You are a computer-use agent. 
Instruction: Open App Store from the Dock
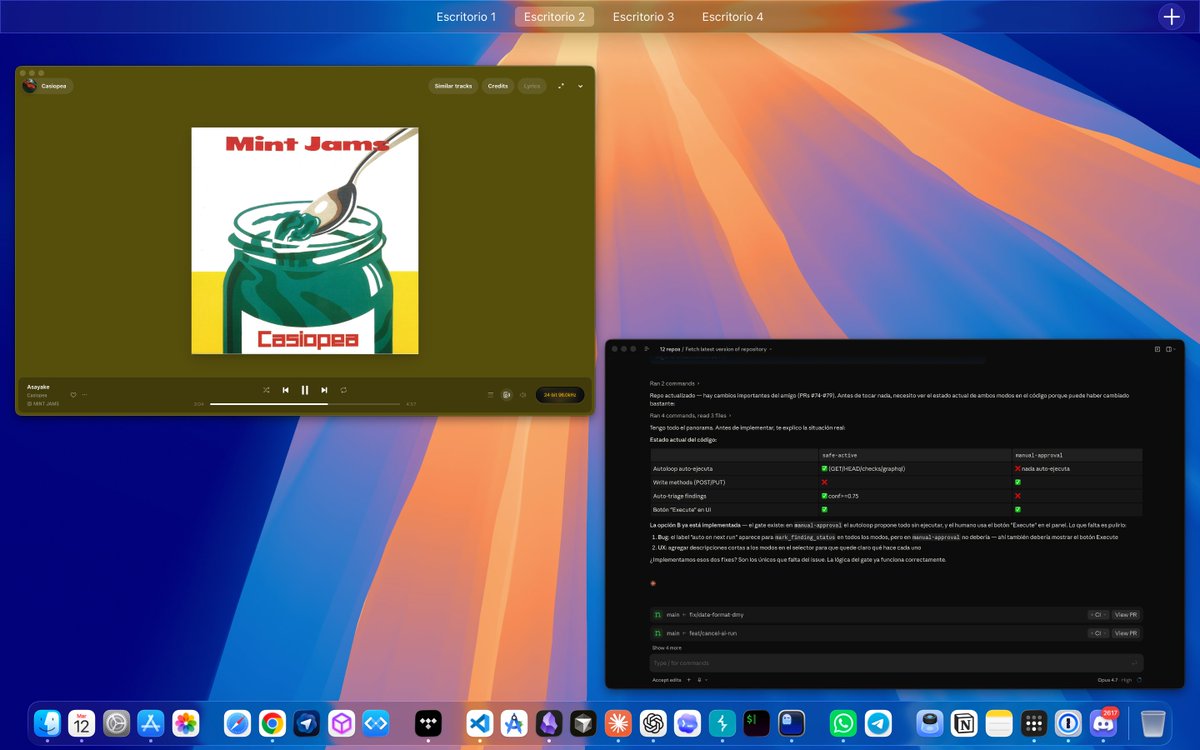pos(151,723)
